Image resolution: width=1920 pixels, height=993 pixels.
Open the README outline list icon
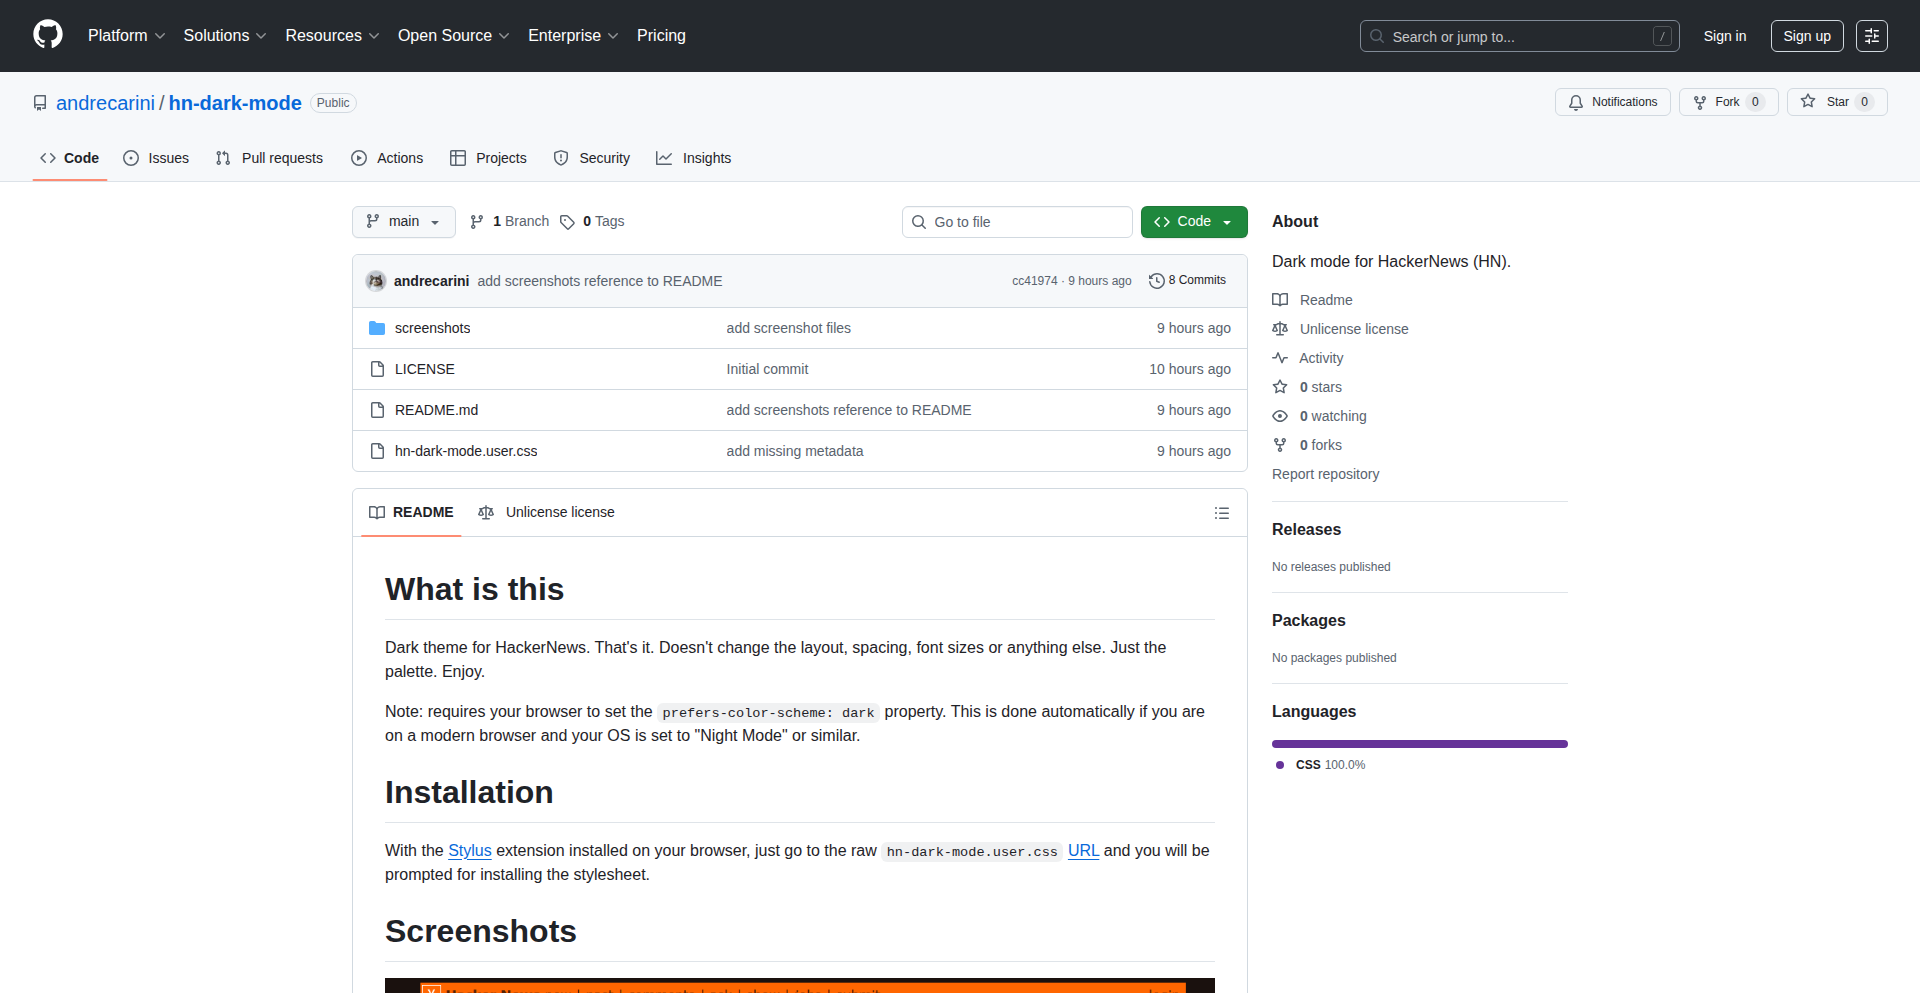1221,513
